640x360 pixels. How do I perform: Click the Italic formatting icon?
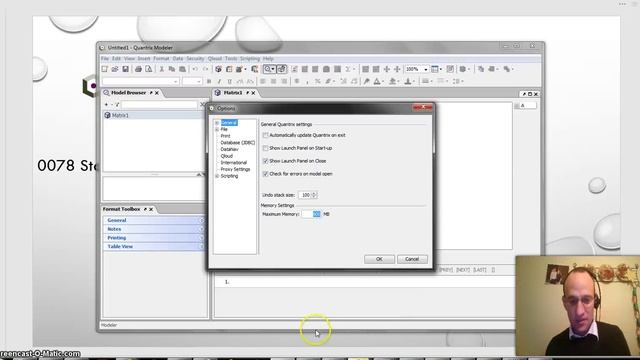pos(219,81)
